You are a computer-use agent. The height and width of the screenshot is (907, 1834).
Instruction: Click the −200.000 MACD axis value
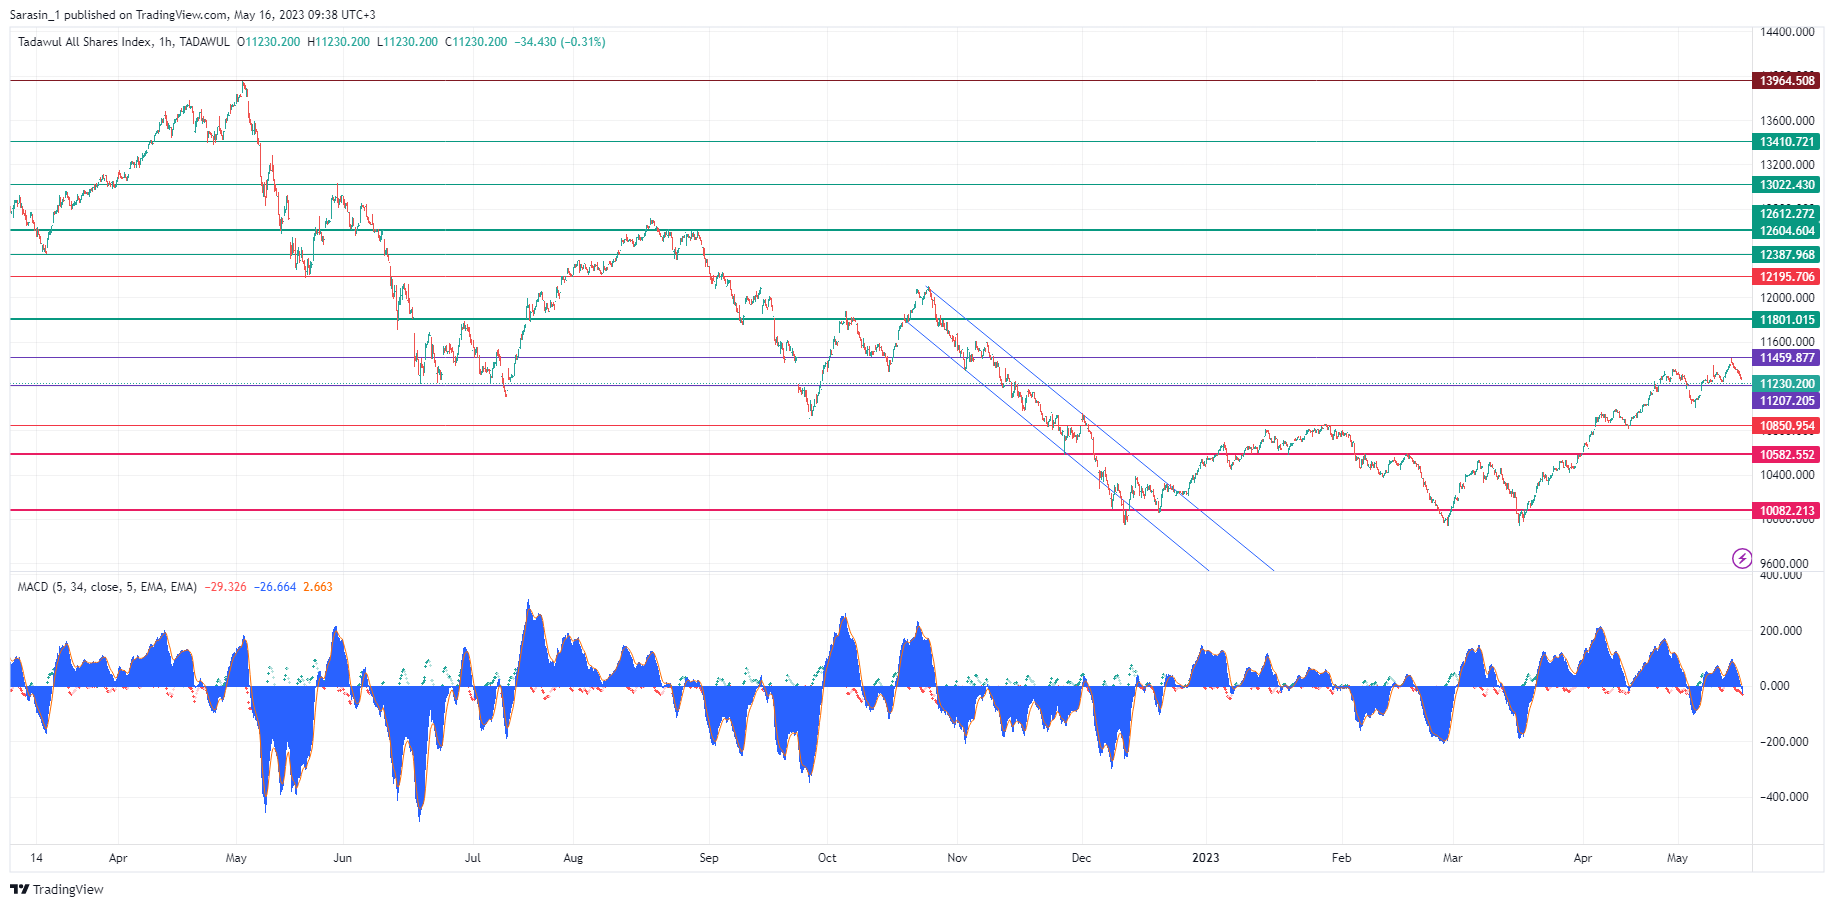(x=1784, y=742)
